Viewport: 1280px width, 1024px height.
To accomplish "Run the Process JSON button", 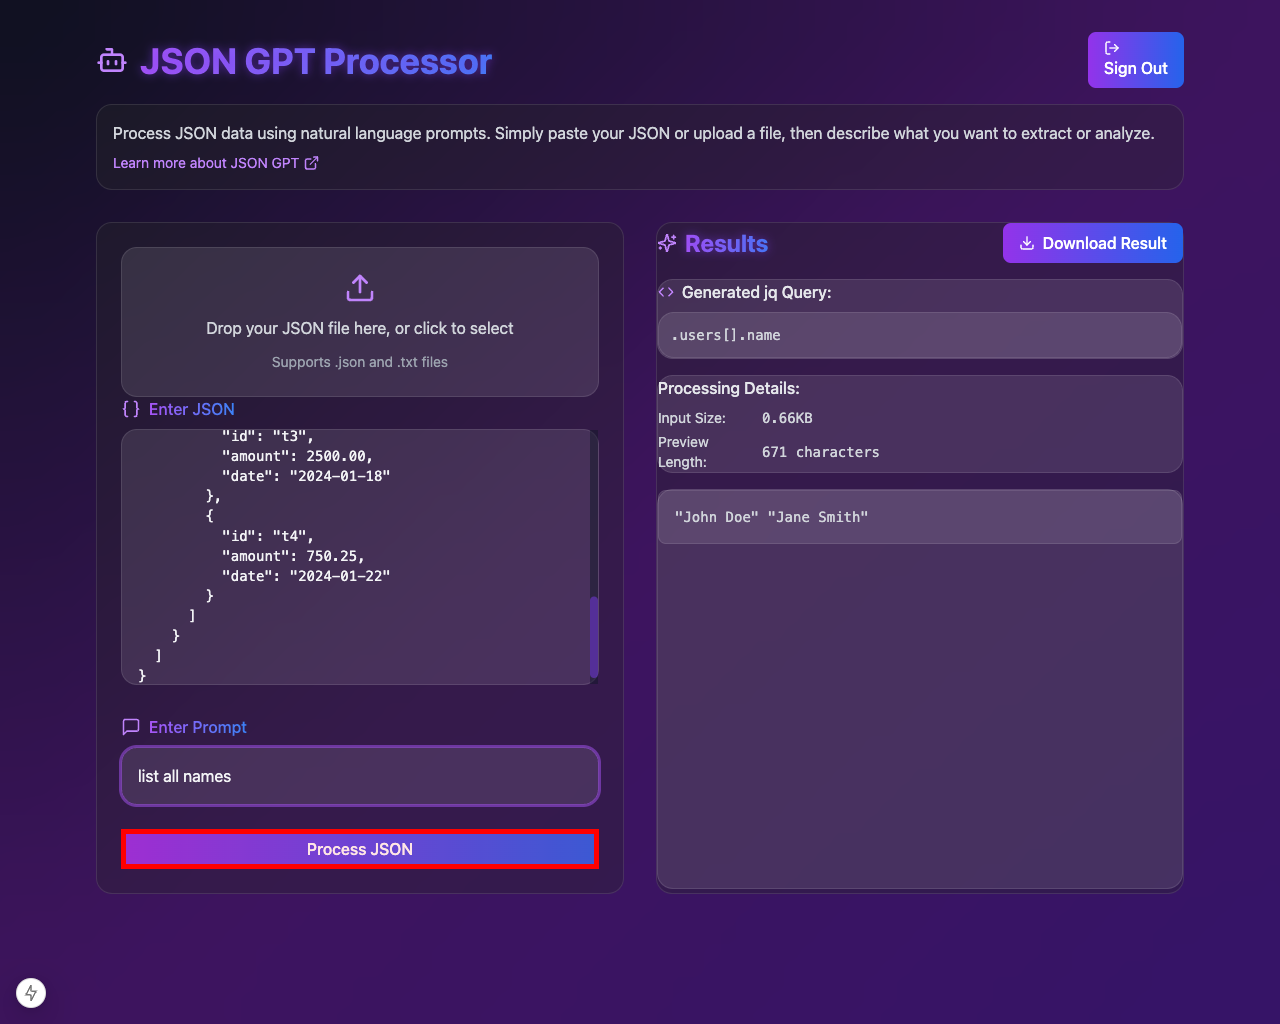I will 360,849.
